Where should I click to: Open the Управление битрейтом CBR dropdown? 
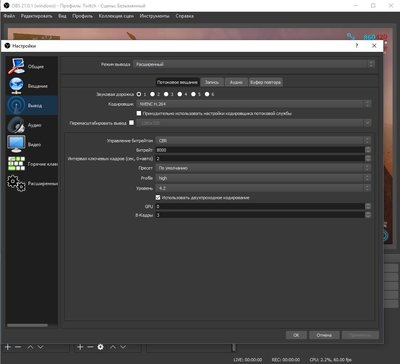click(x=263, y=140)
